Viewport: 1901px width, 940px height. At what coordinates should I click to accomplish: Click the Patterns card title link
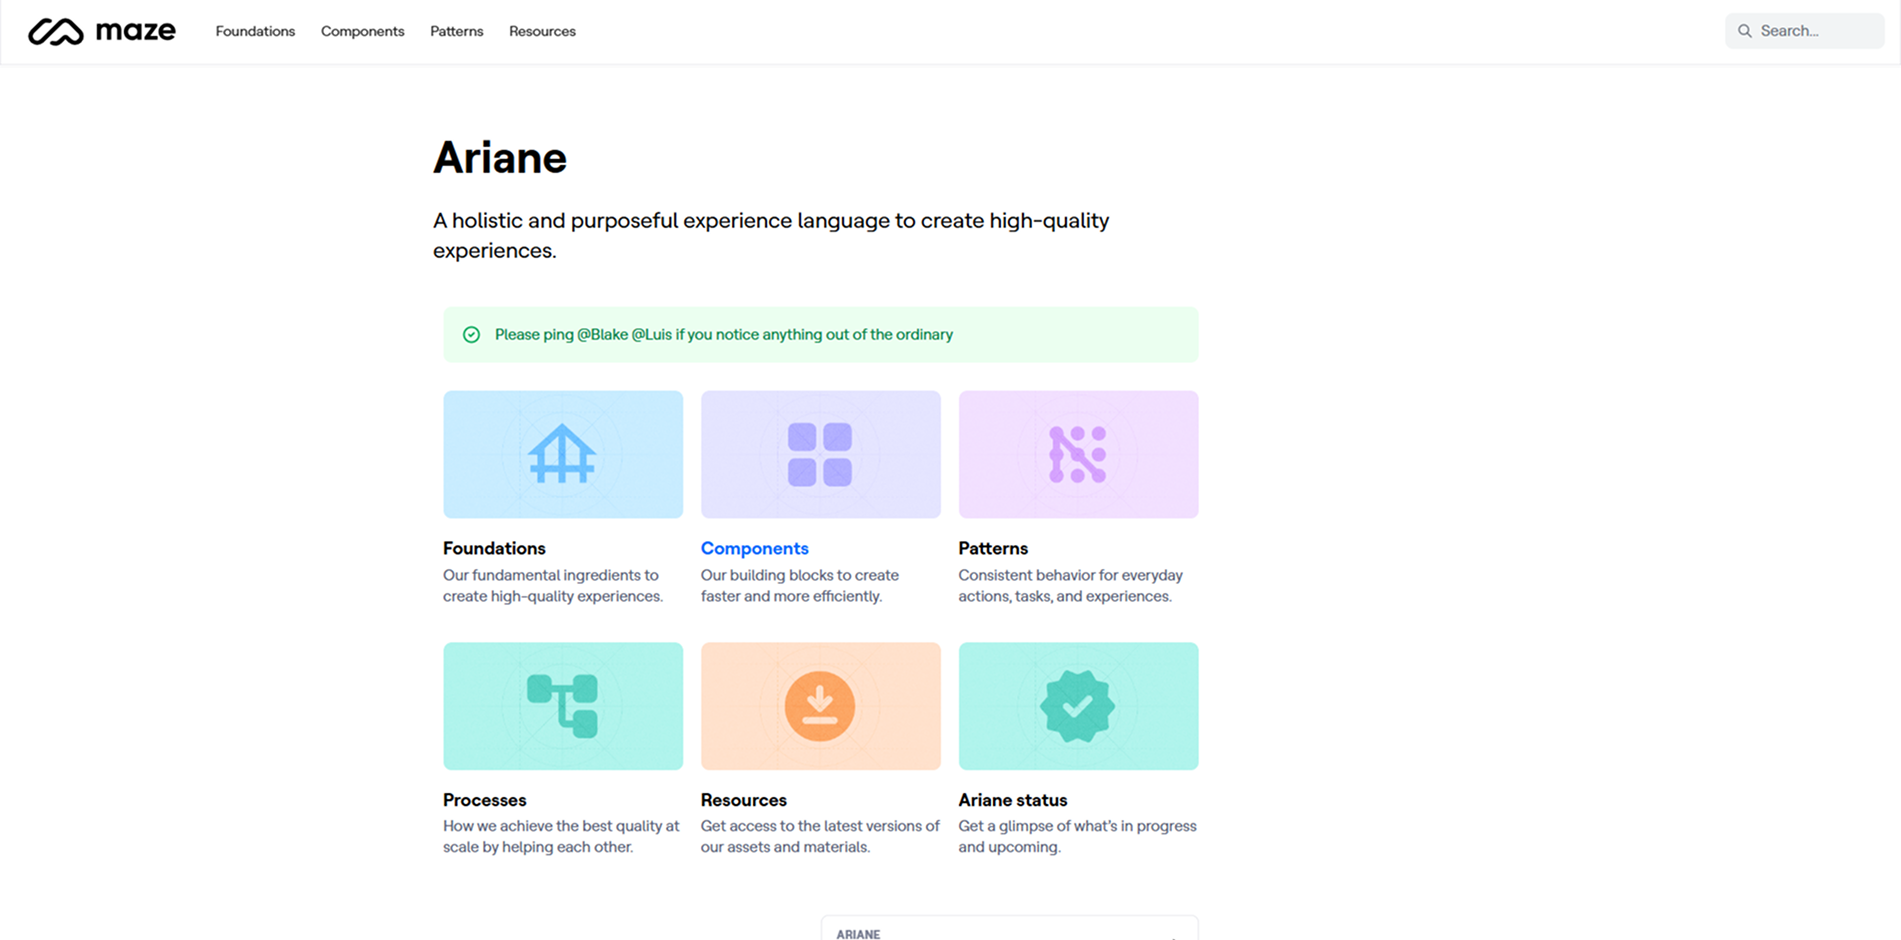coord(993,548)
